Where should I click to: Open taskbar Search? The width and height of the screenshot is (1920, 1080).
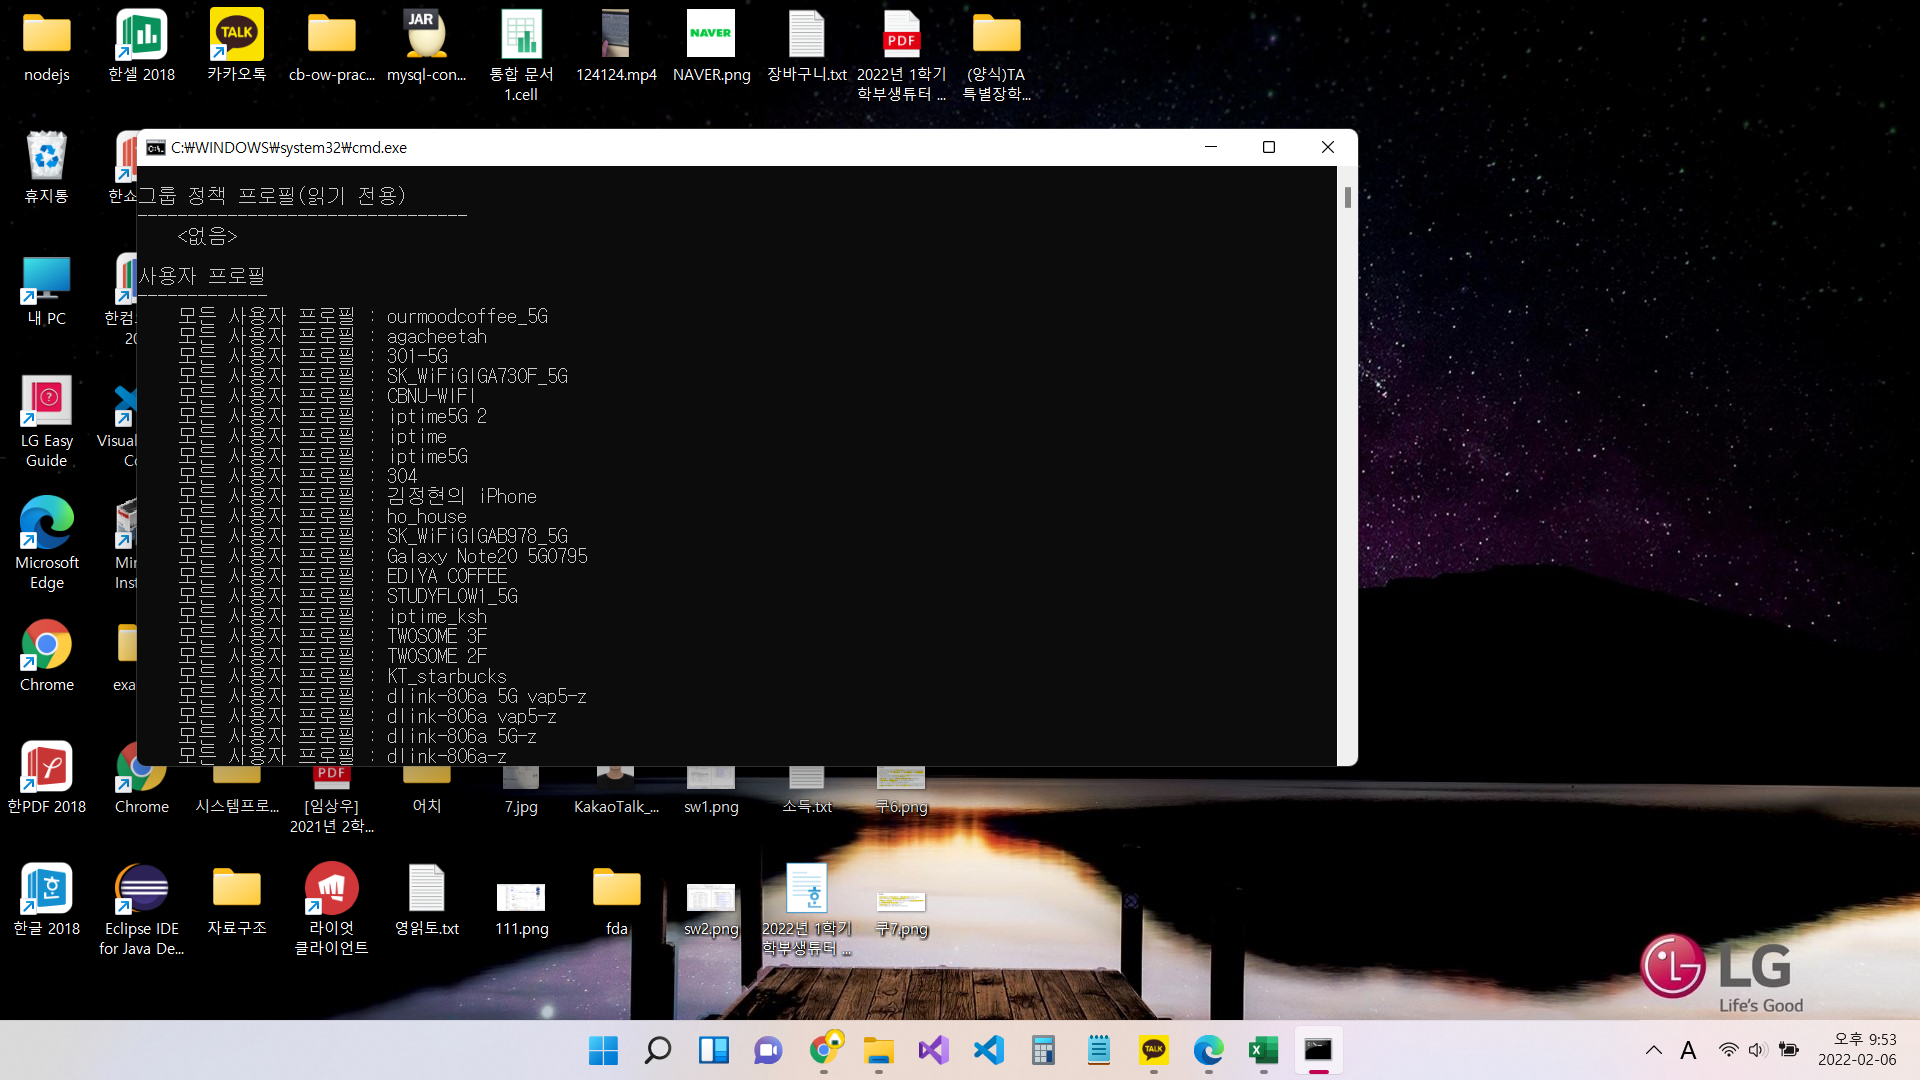pos(658,1050)
